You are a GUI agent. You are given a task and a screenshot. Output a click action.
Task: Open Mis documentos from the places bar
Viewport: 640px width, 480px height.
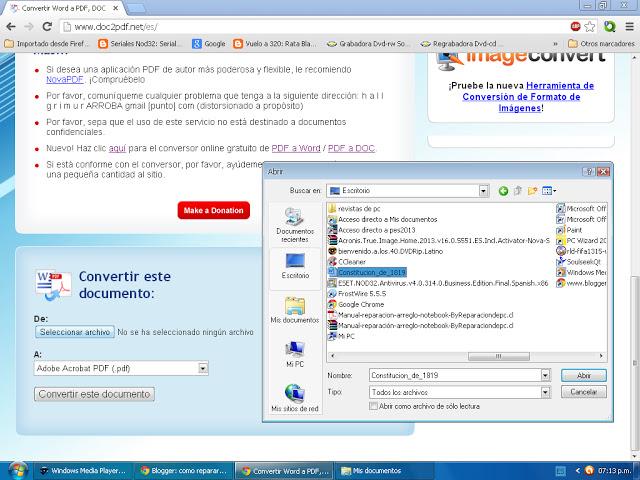(x=295, y=310)
